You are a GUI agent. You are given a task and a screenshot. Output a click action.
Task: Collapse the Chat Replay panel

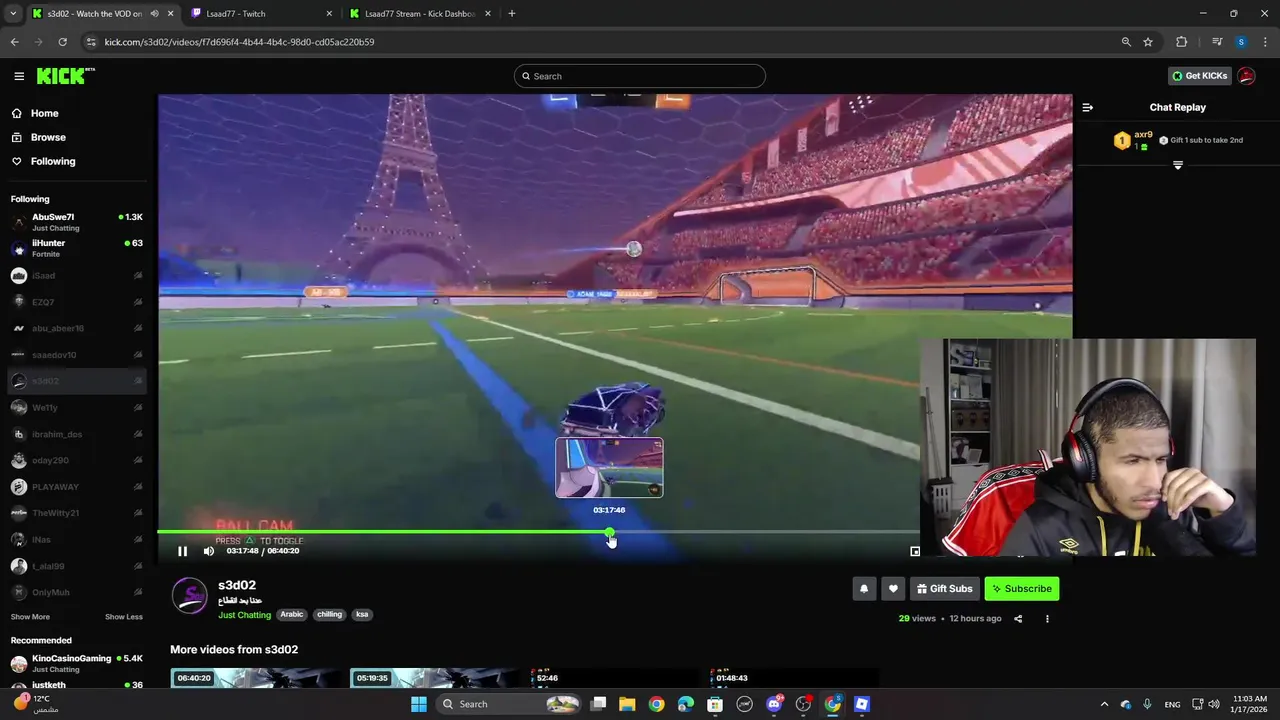coord(1088,107)
